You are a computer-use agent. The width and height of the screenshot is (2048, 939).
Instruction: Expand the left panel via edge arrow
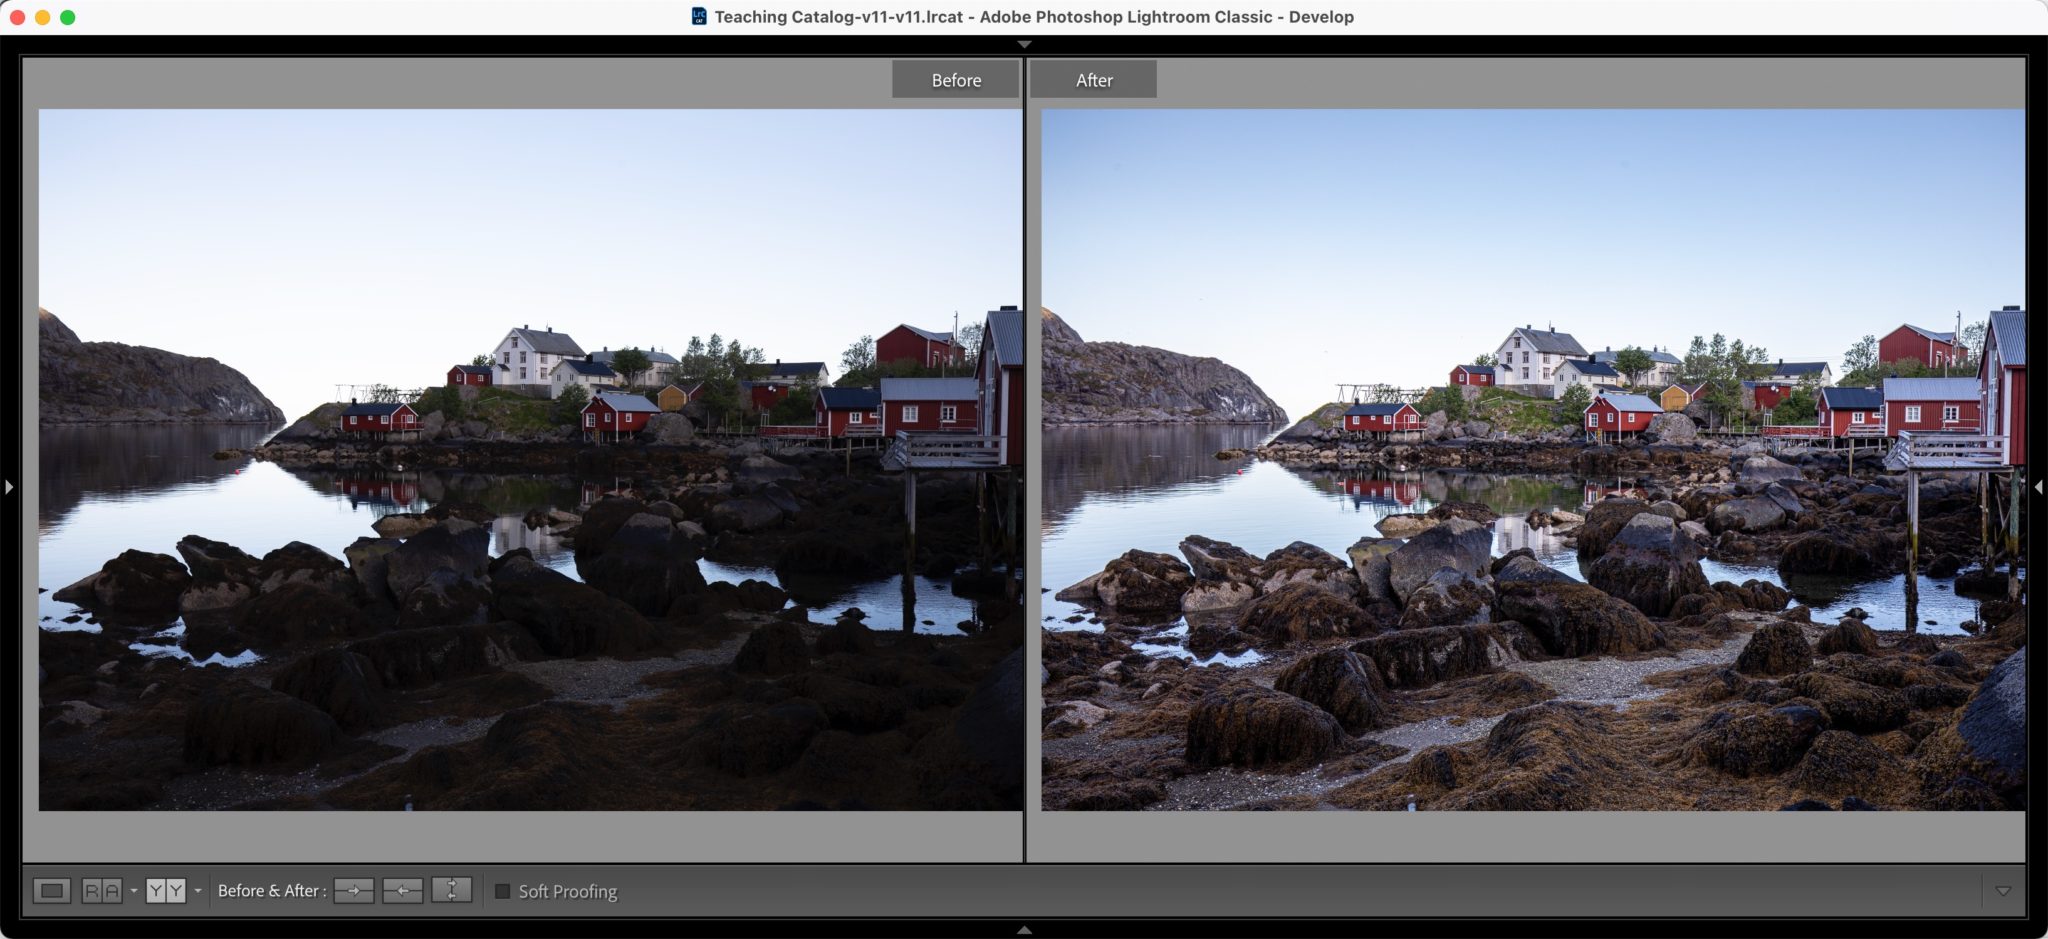8,487
